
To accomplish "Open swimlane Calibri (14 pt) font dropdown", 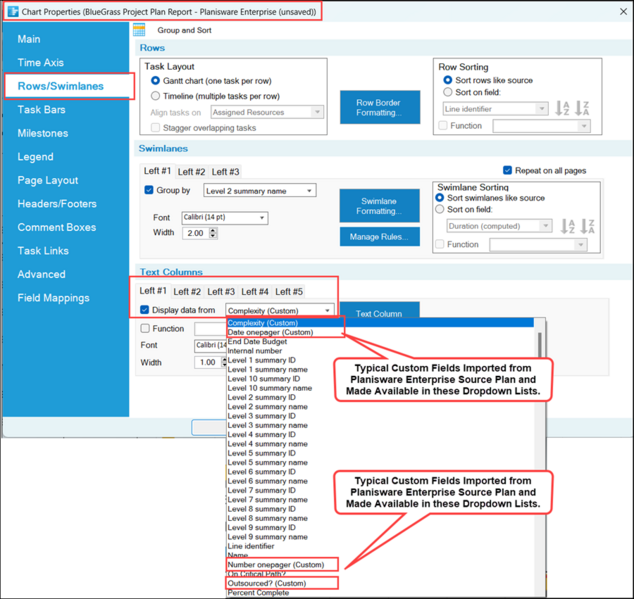I will [x=225, y=218].
